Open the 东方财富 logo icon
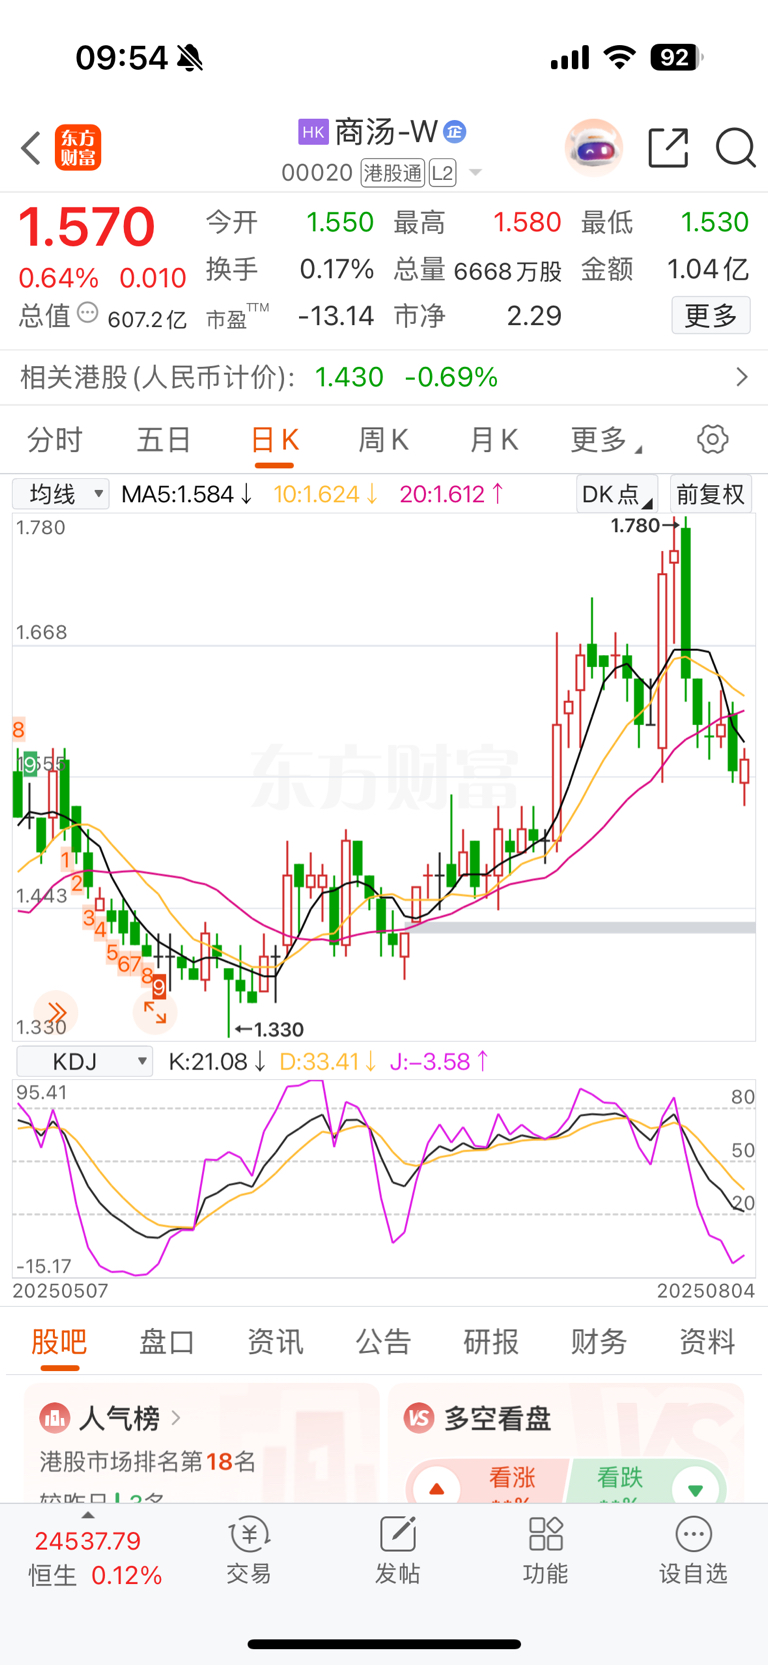The height and width of the screenshot is (1665, 769). 78,148
